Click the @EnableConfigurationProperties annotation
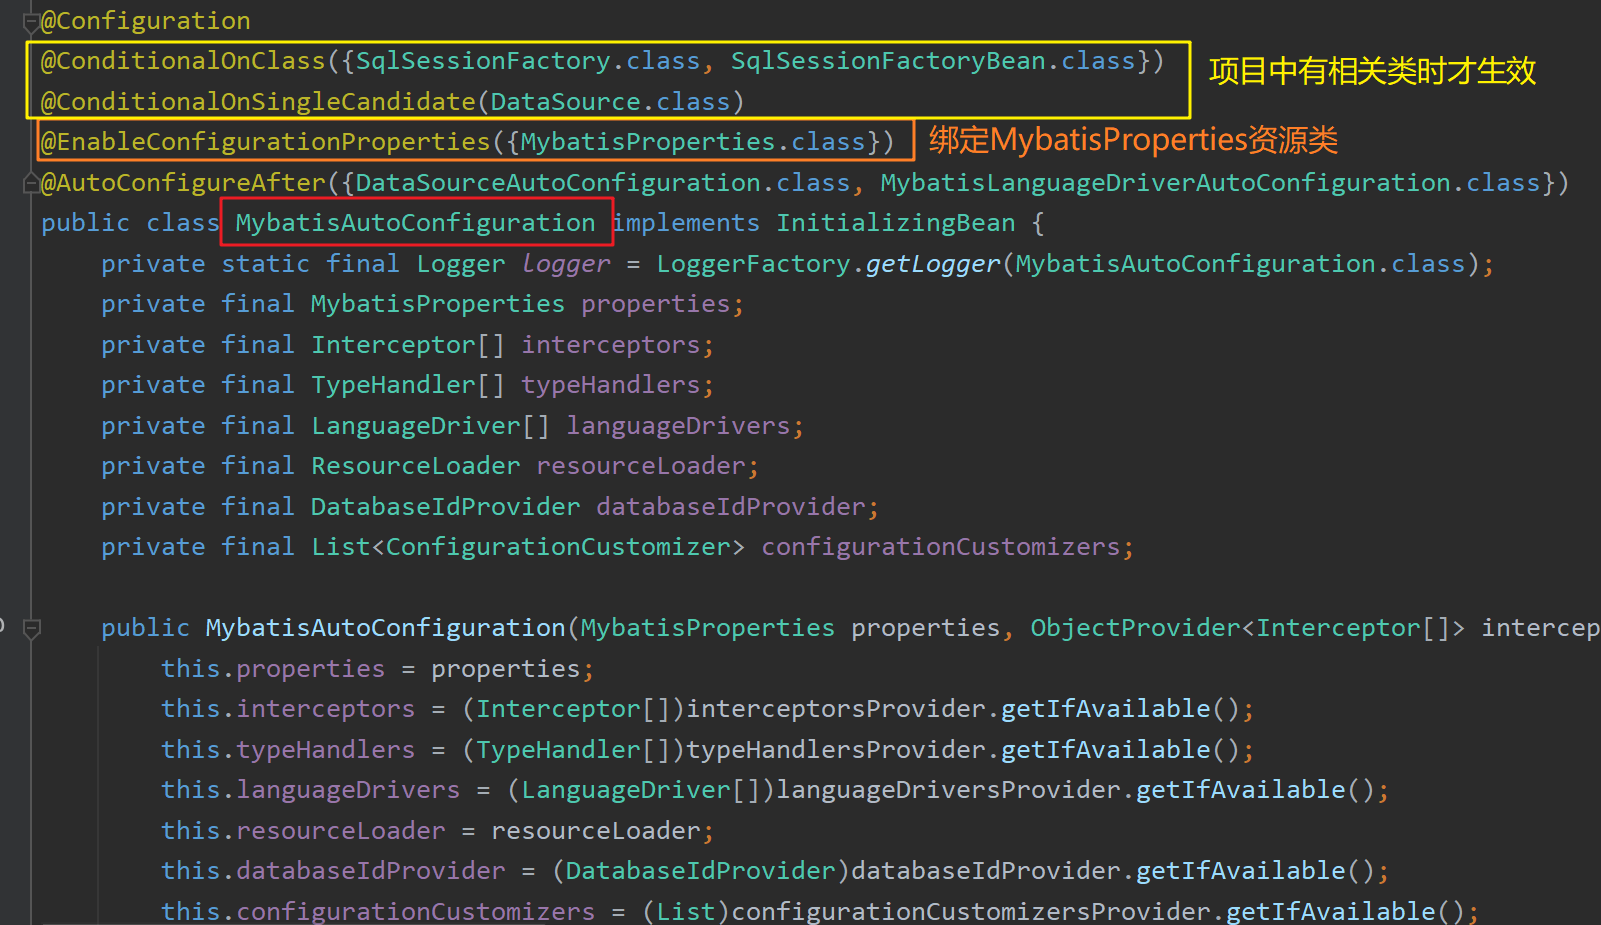1601x925 pixels. (266, 142)
